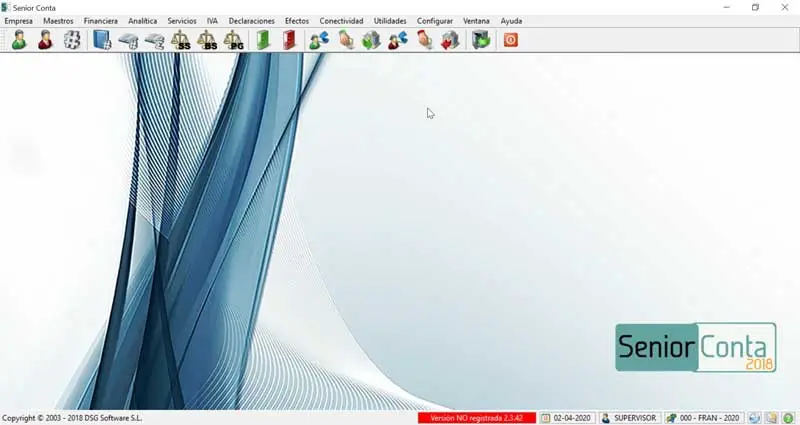Open the PG balance scales icon
Image resolution: width=800 pixels, height=425 pixels.
(x=234, y=40)
